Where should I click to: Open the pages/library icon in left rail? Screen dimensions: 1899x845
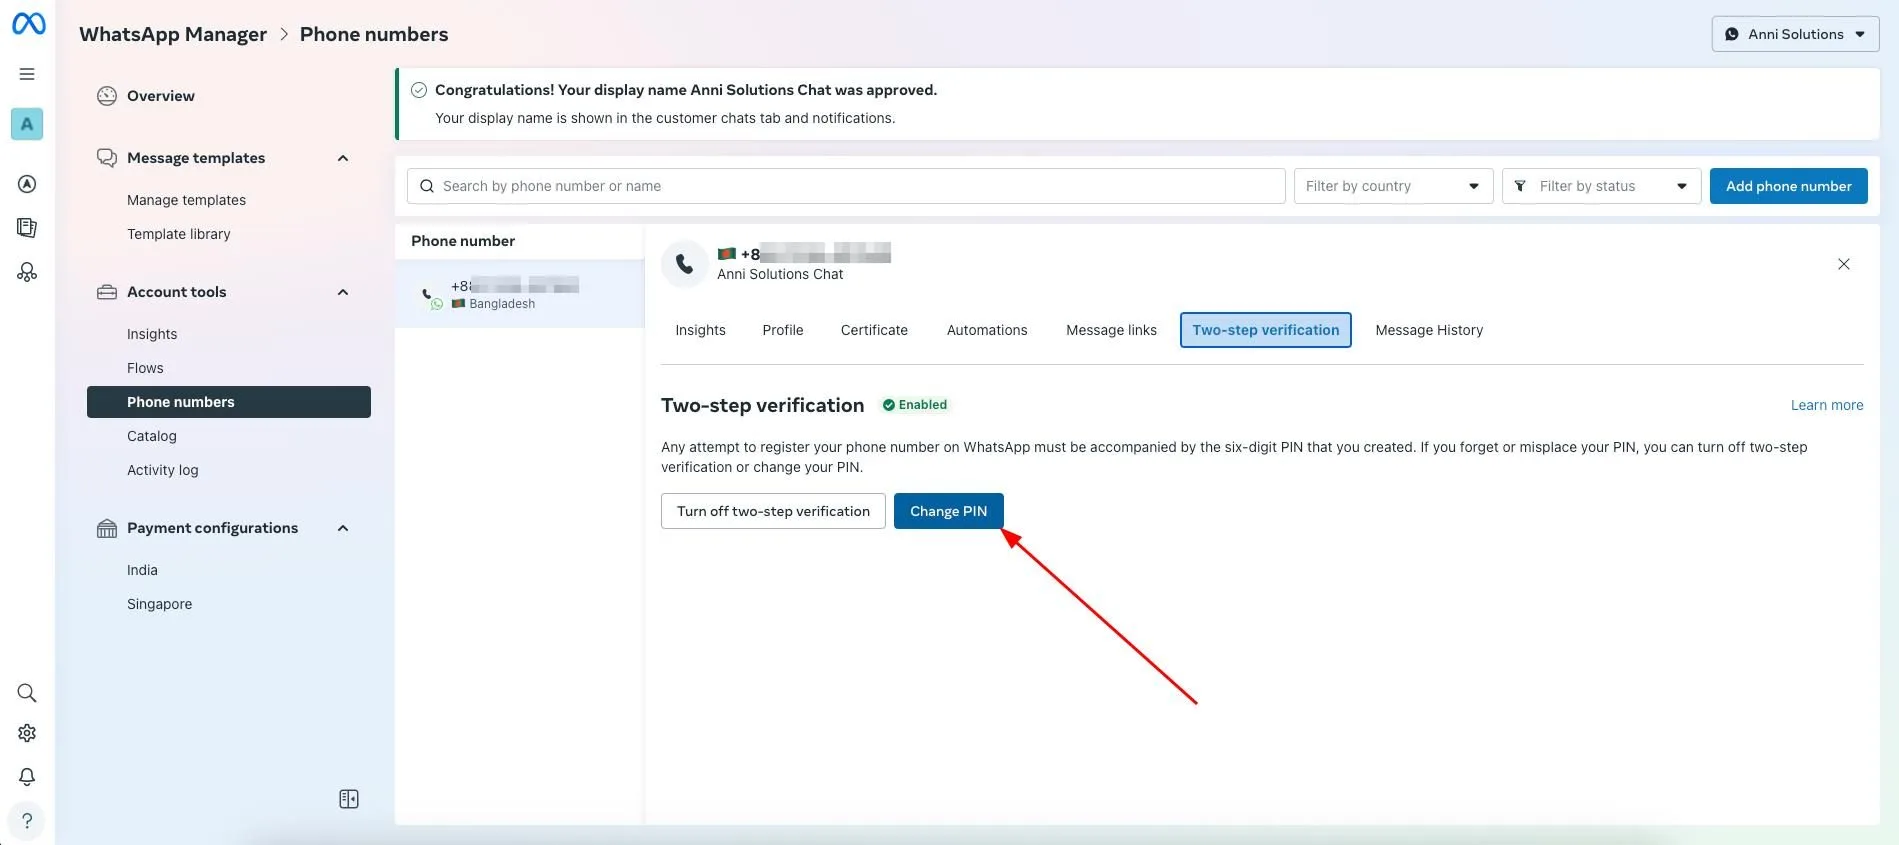tap(27, 228)
